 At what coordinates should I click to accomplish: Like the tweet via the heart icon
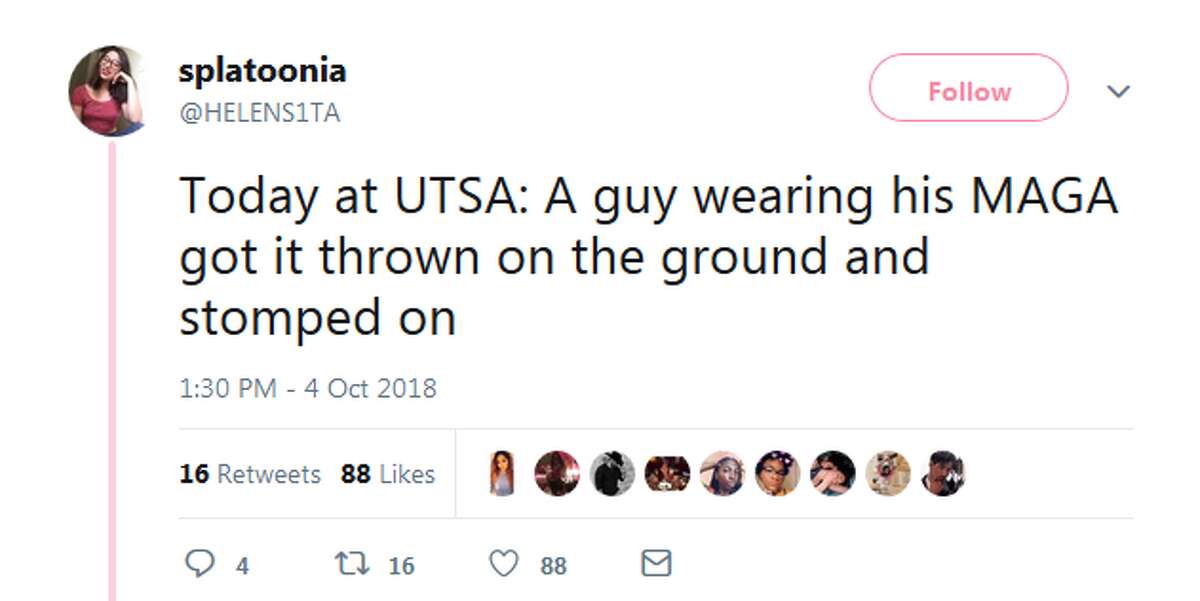505,564
